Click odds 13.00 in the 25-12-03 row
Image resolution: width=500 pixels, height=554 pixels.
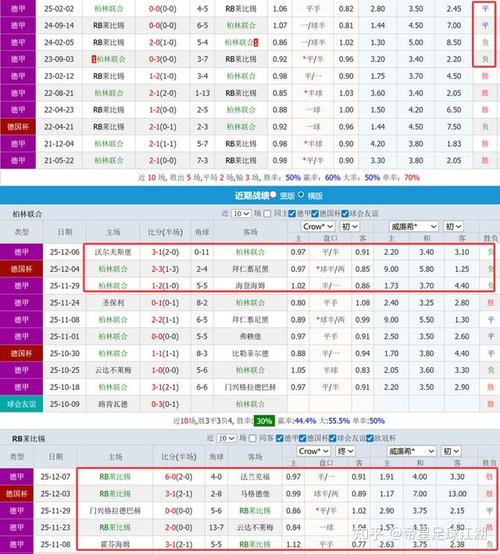tap(457, 494)
